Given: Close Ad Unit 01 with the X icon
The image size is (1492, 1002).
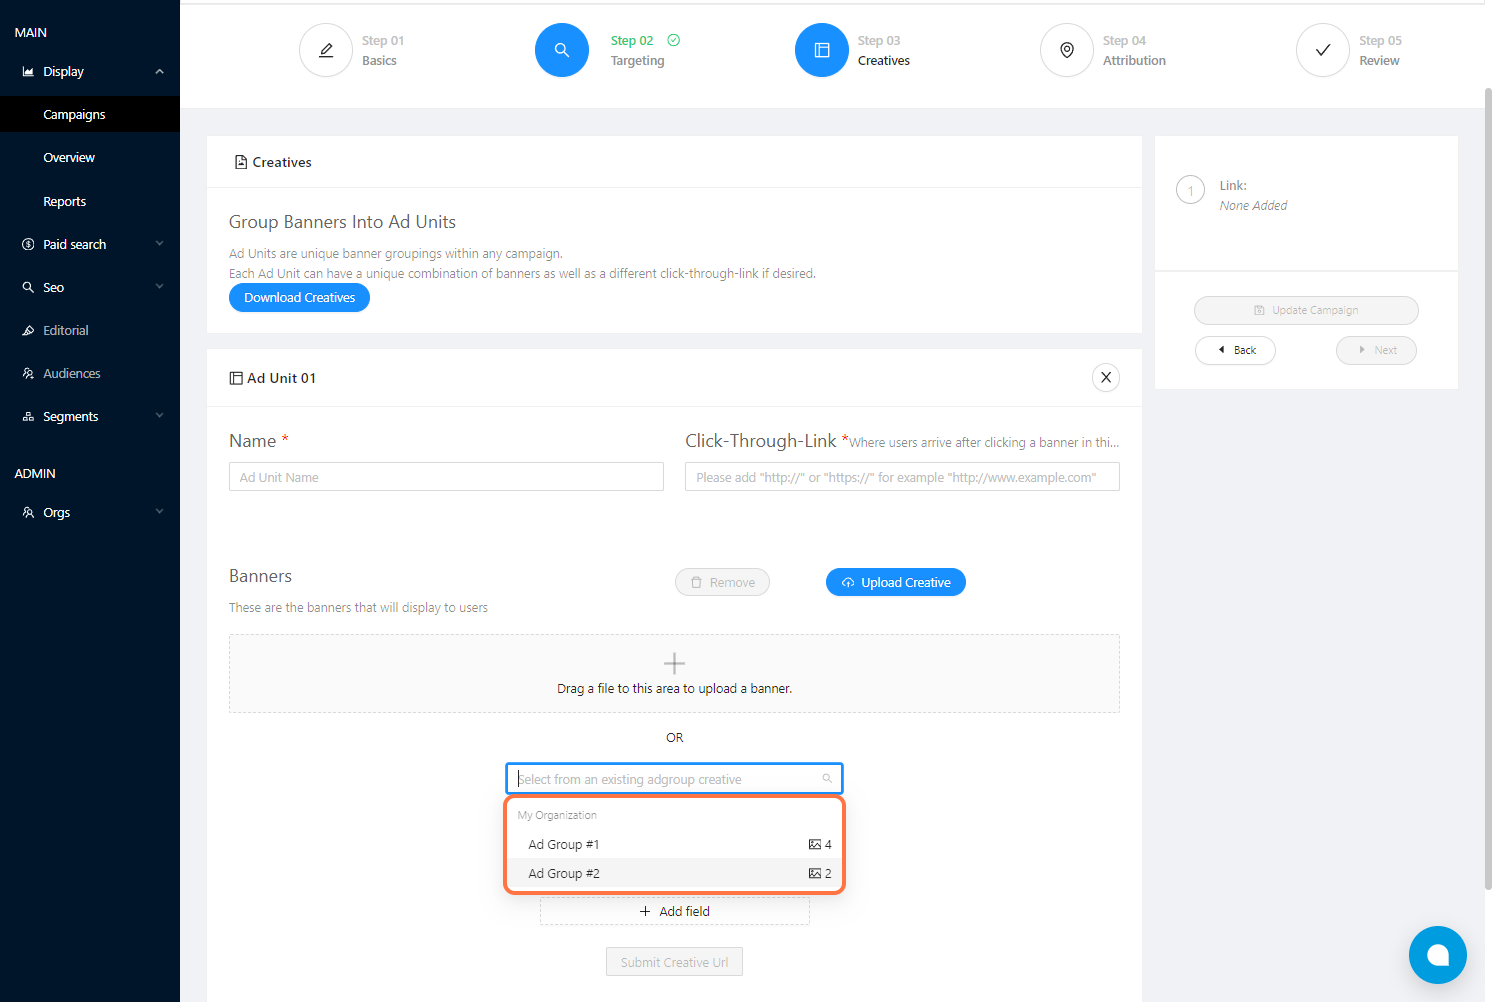Looking at the screenshot, I should (1106, 378).
